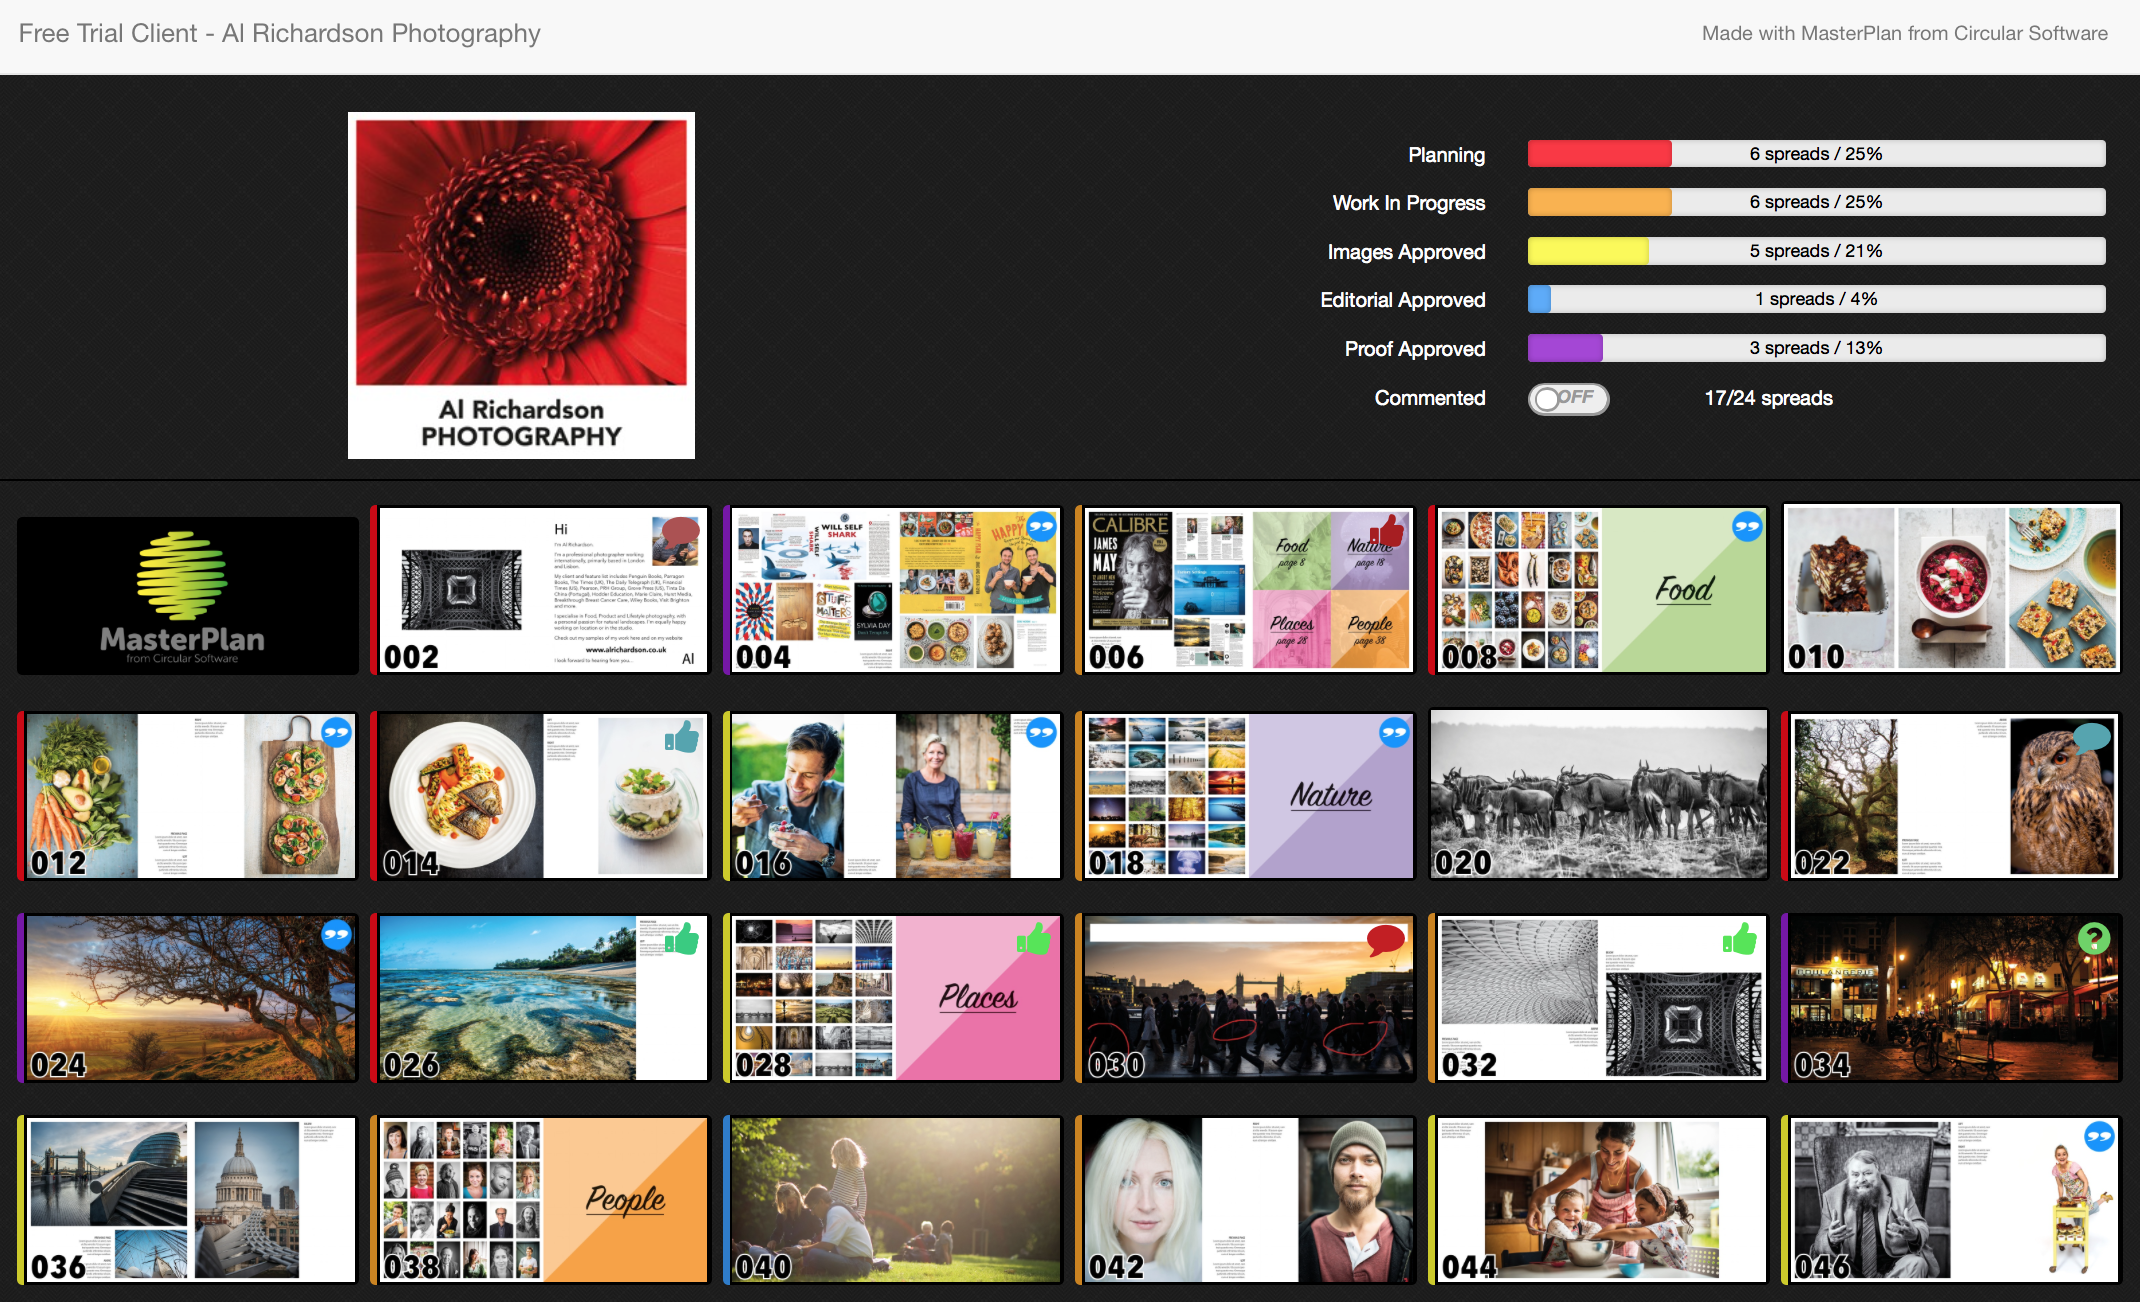This screenshot has height=1302, width=2140.
Task: Open the MasterPlan logo thumbnail
Action: [x=188, y=596]
